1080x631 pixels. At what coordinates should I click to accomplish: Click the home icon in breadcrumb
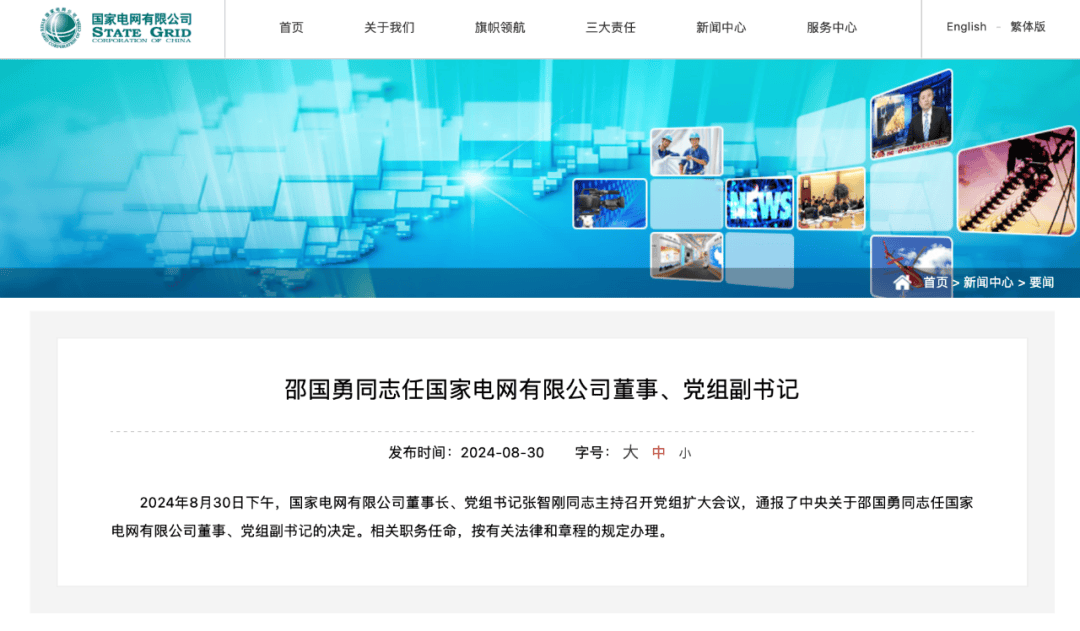point(902,282)
